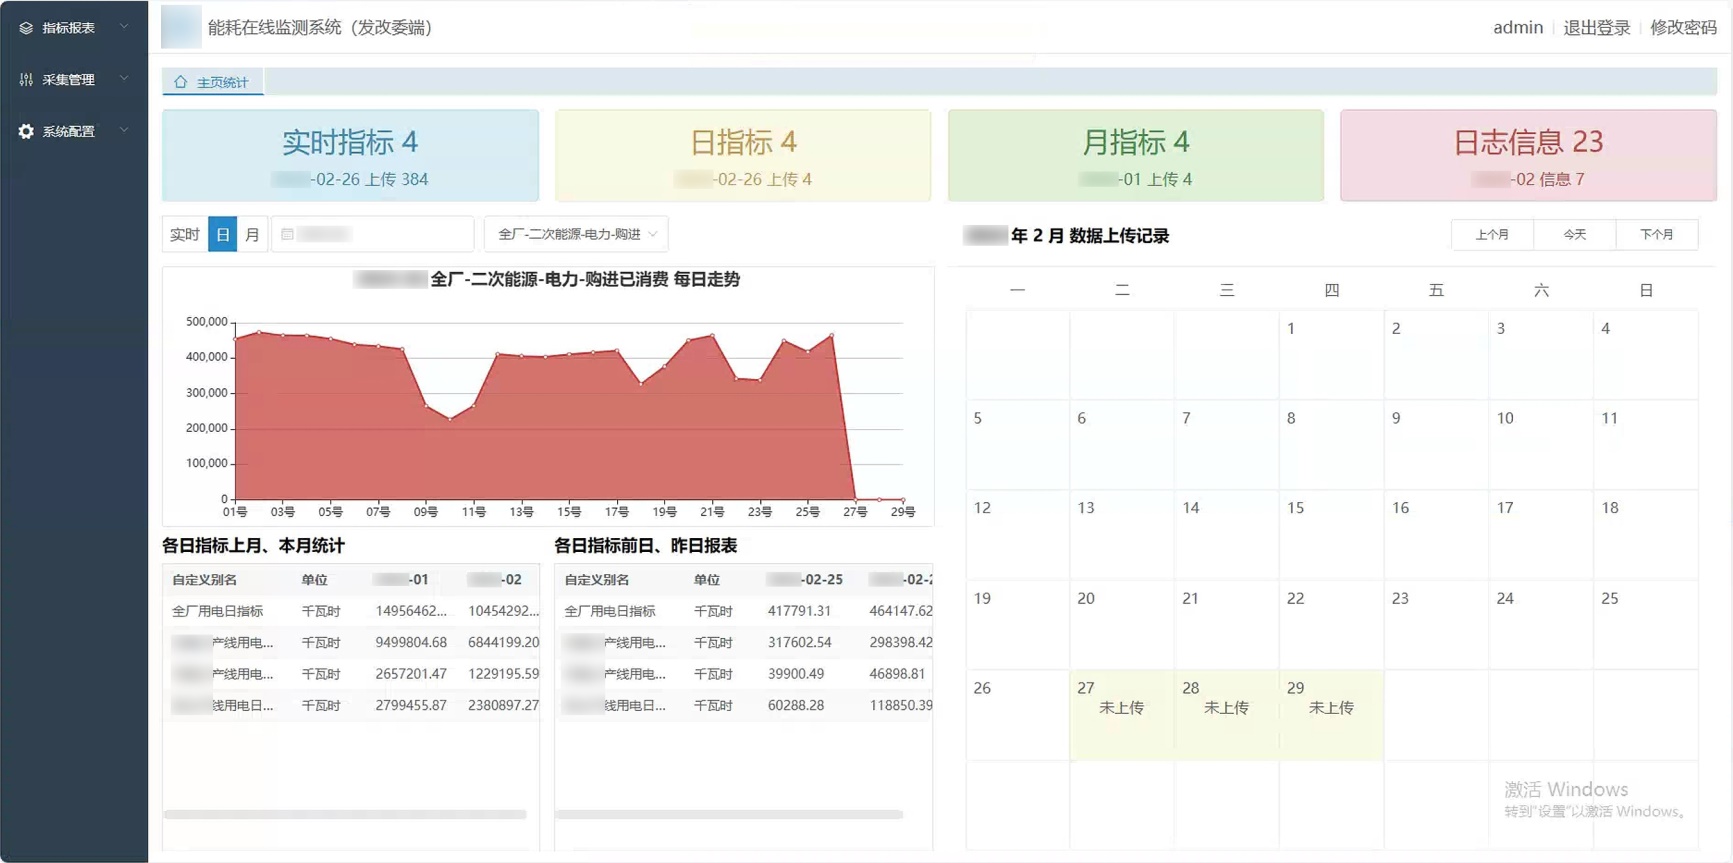Click the 采集管理 sliders icon in sidebar

(x=26, y=79)
